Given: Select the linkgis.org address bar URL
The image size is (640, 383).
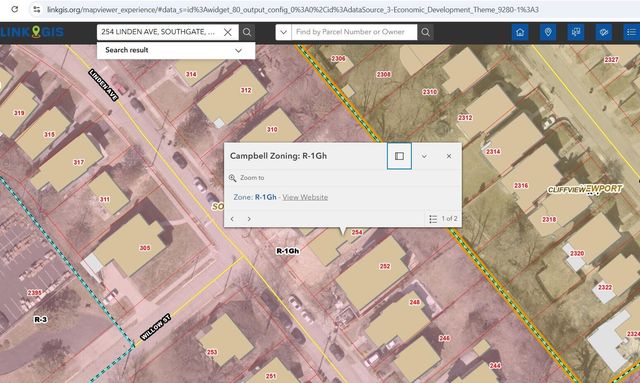Looking at the screenshot, I should [293, 9].
